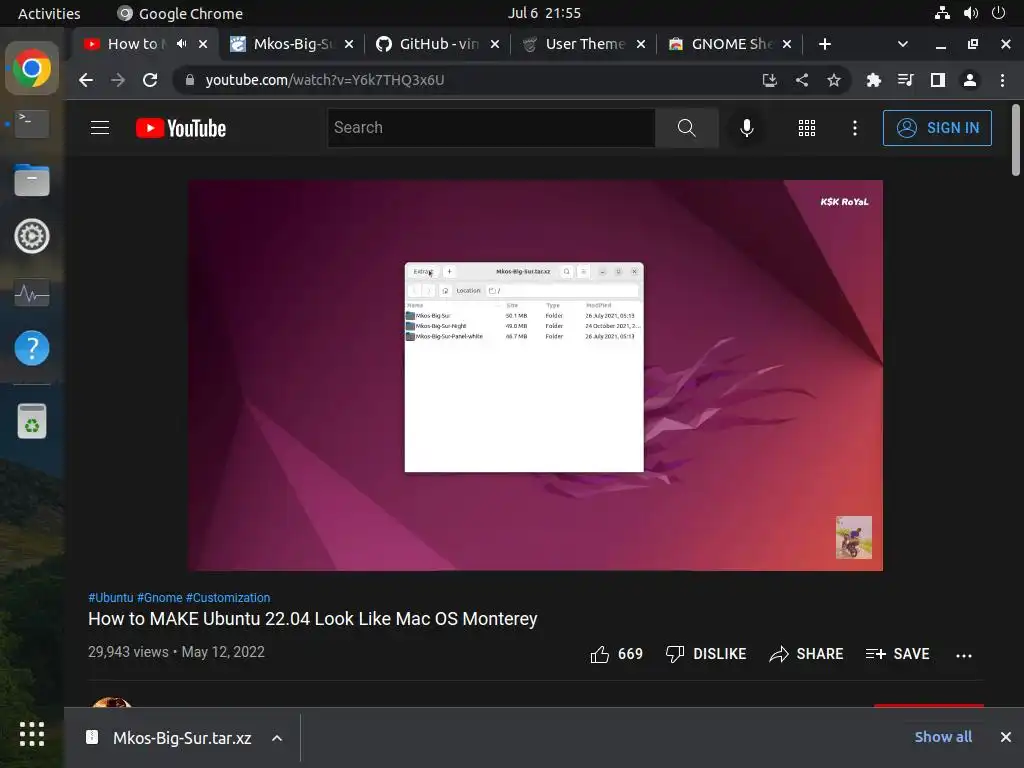Click the volume icon in the top bar

(970, 13)
